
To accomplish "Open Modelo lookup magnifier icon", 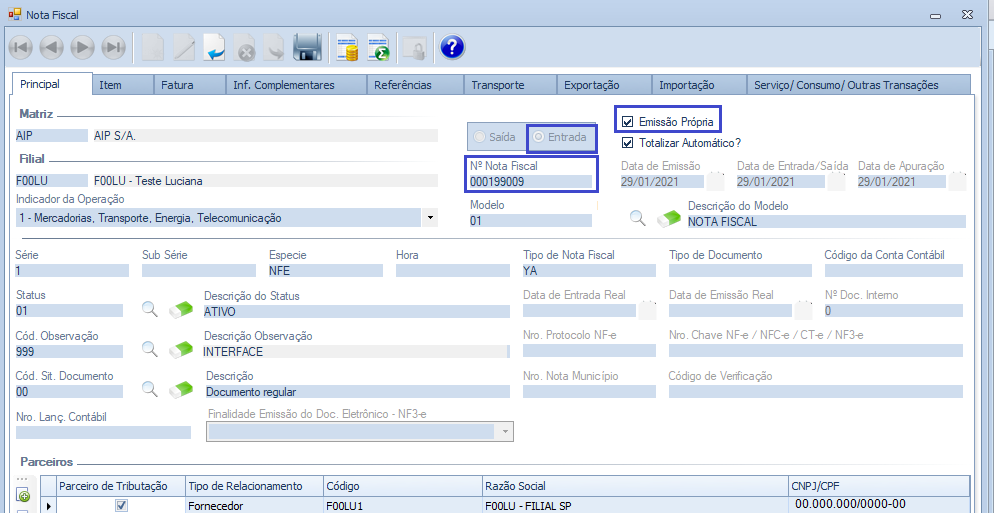I will point(637,218).
